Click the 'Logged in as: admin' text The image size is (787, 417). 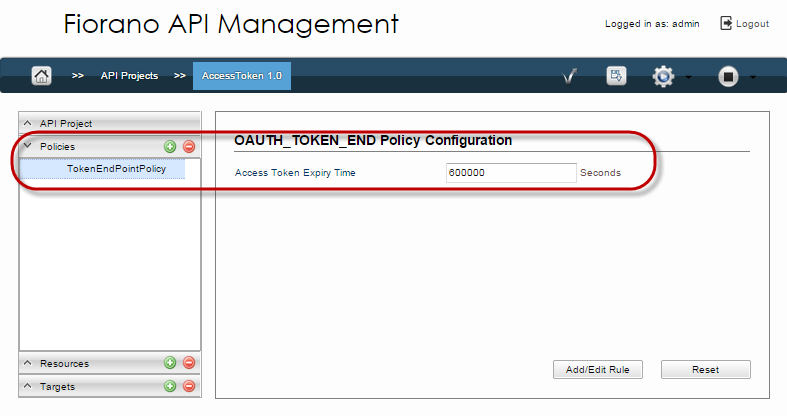pos(652,24)
